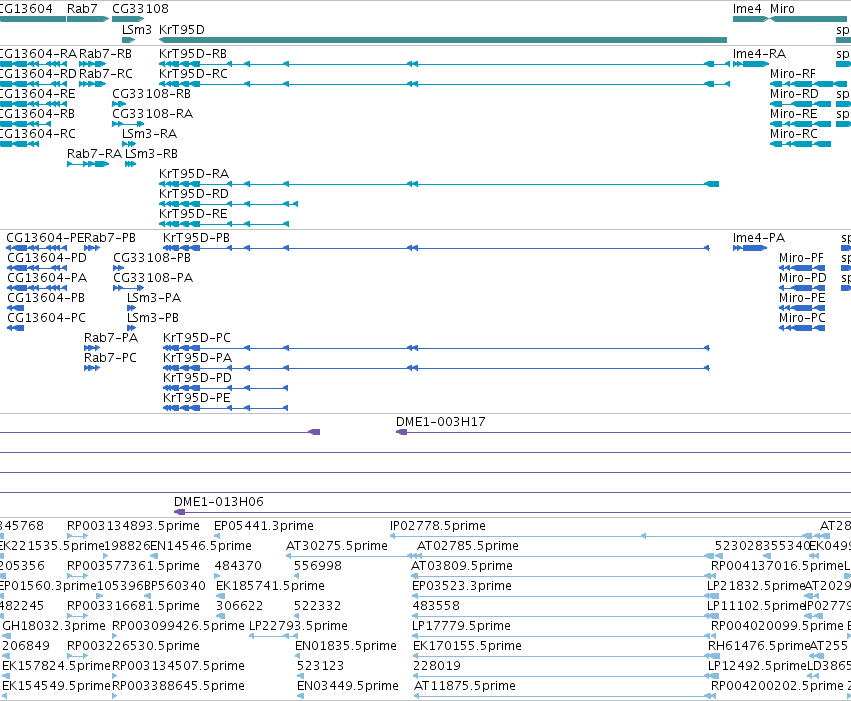Select the Ime4 gene label
Viewport: 851px width, 701px height.
click(747, 9)
